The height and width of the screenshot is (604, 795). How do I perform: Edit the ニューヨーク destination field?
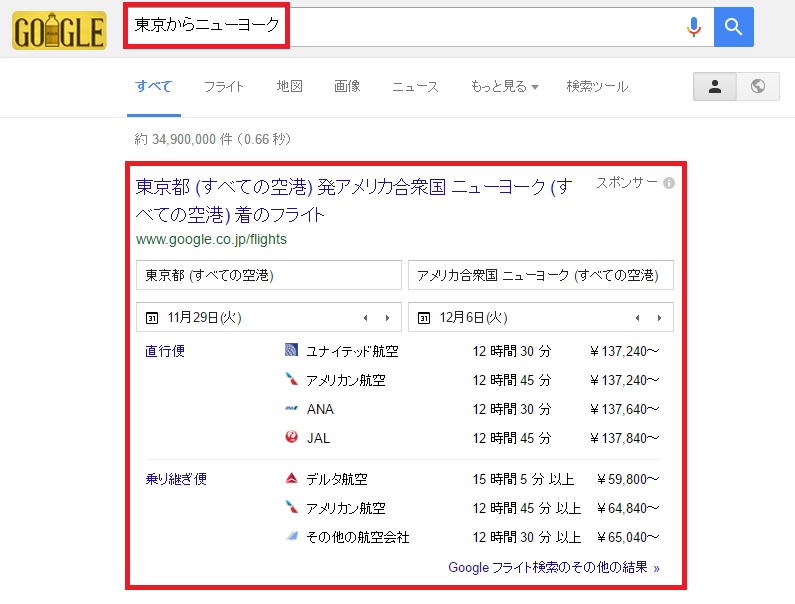pos(541,275)
